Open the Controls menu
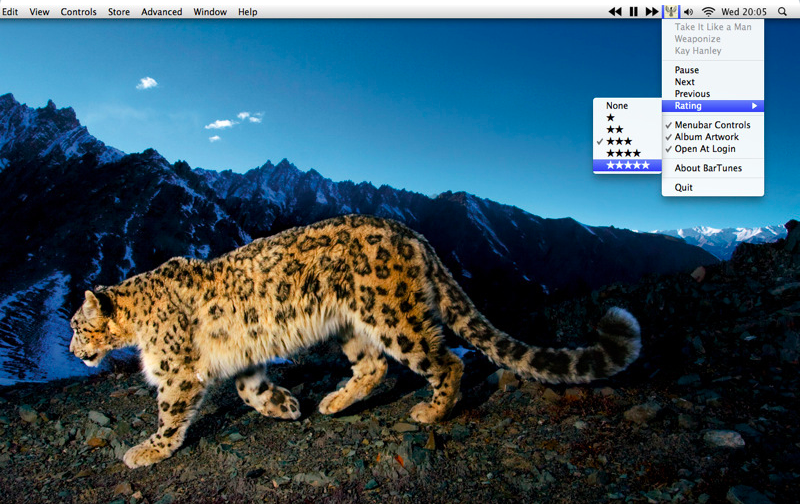Viewport: 800px width, 504px height. pos(79,11)
